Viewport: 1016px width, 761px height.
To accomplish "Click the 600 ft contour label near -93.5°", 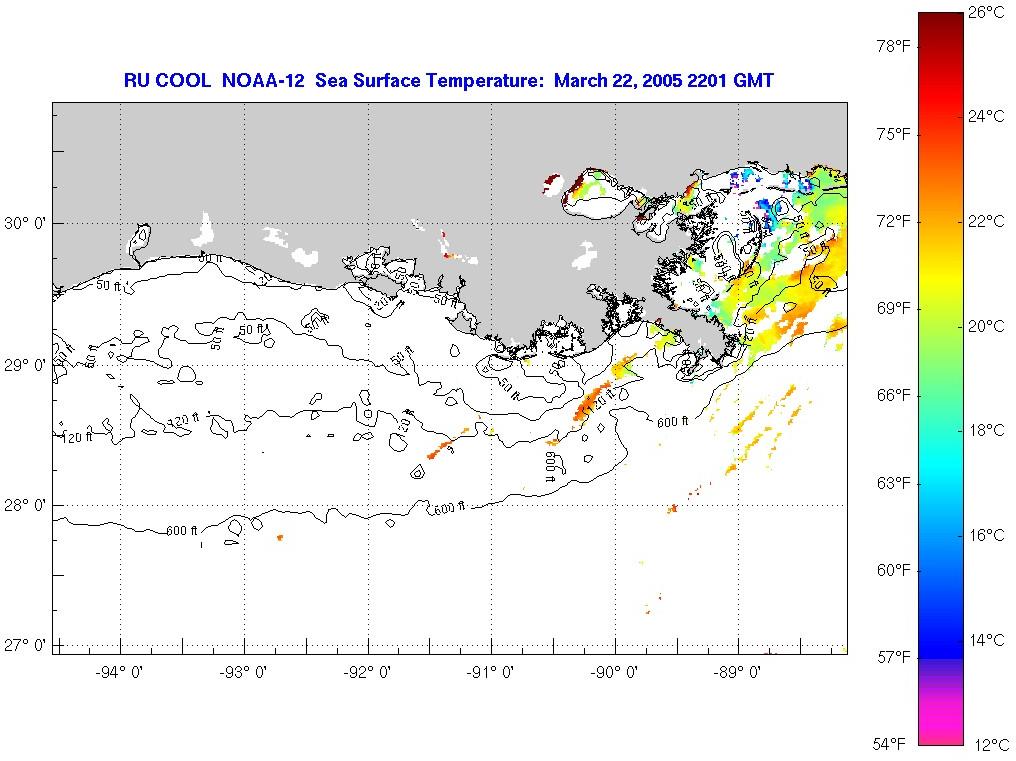I will click(182, 531).
